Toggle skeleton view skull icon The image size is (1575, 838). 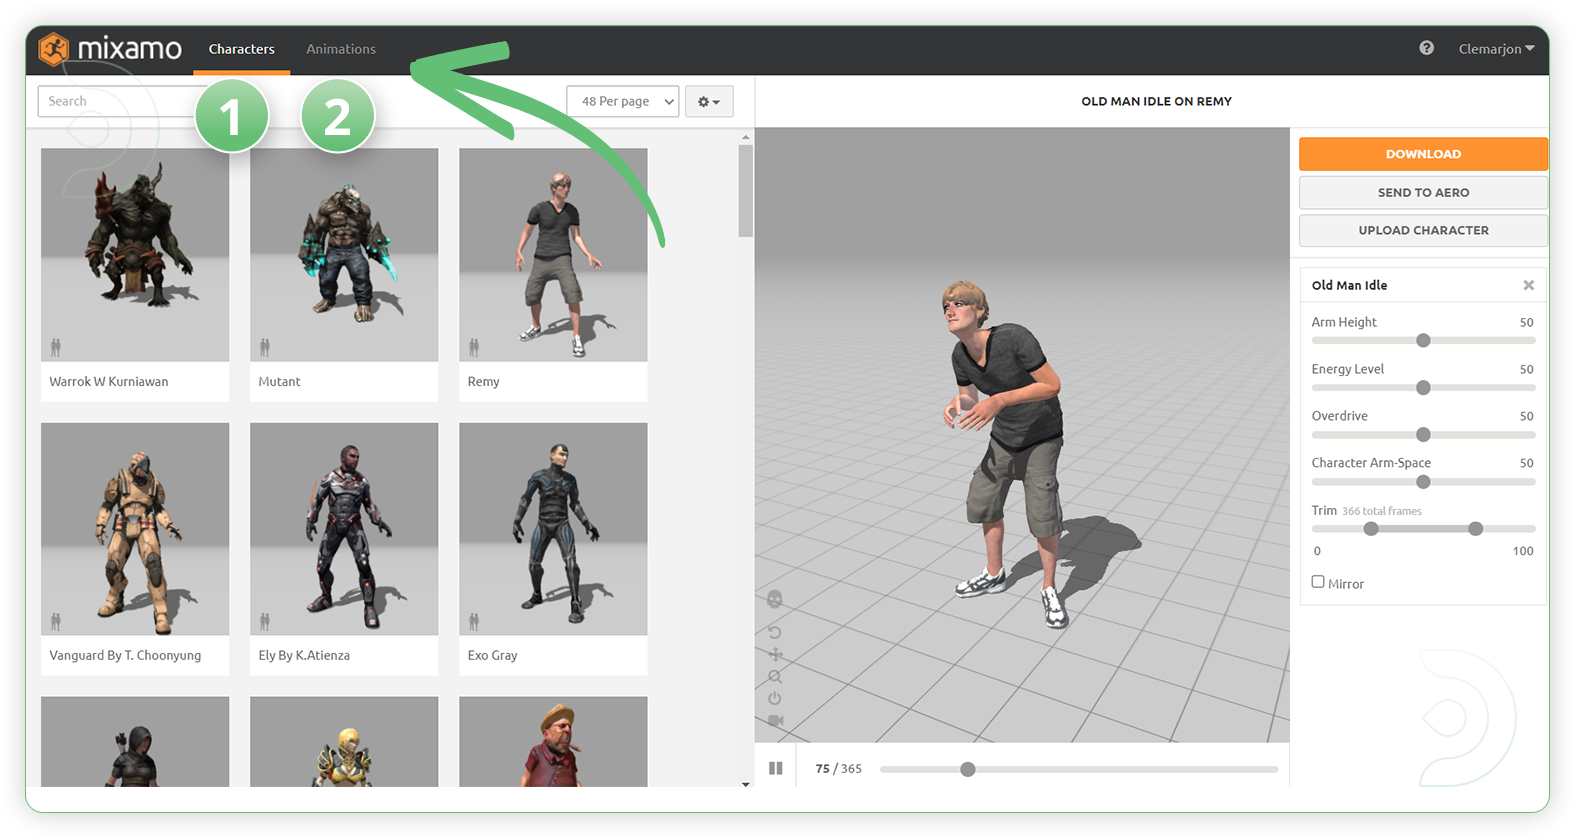(x=774, y=599)
